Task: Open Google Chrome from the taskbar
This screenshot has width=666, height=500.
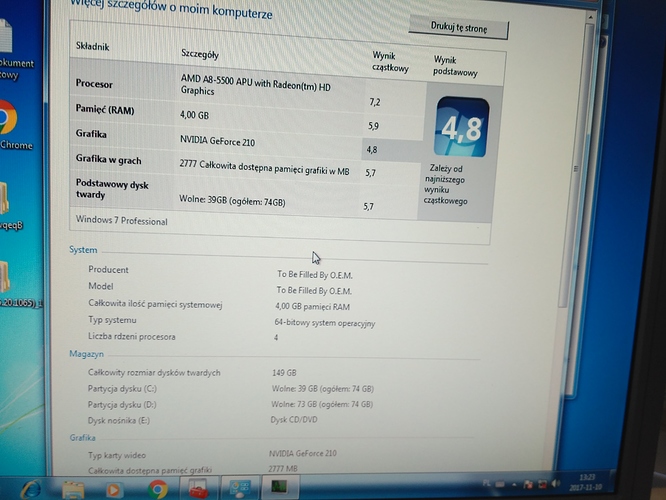Action: click(x=157, y=489)
